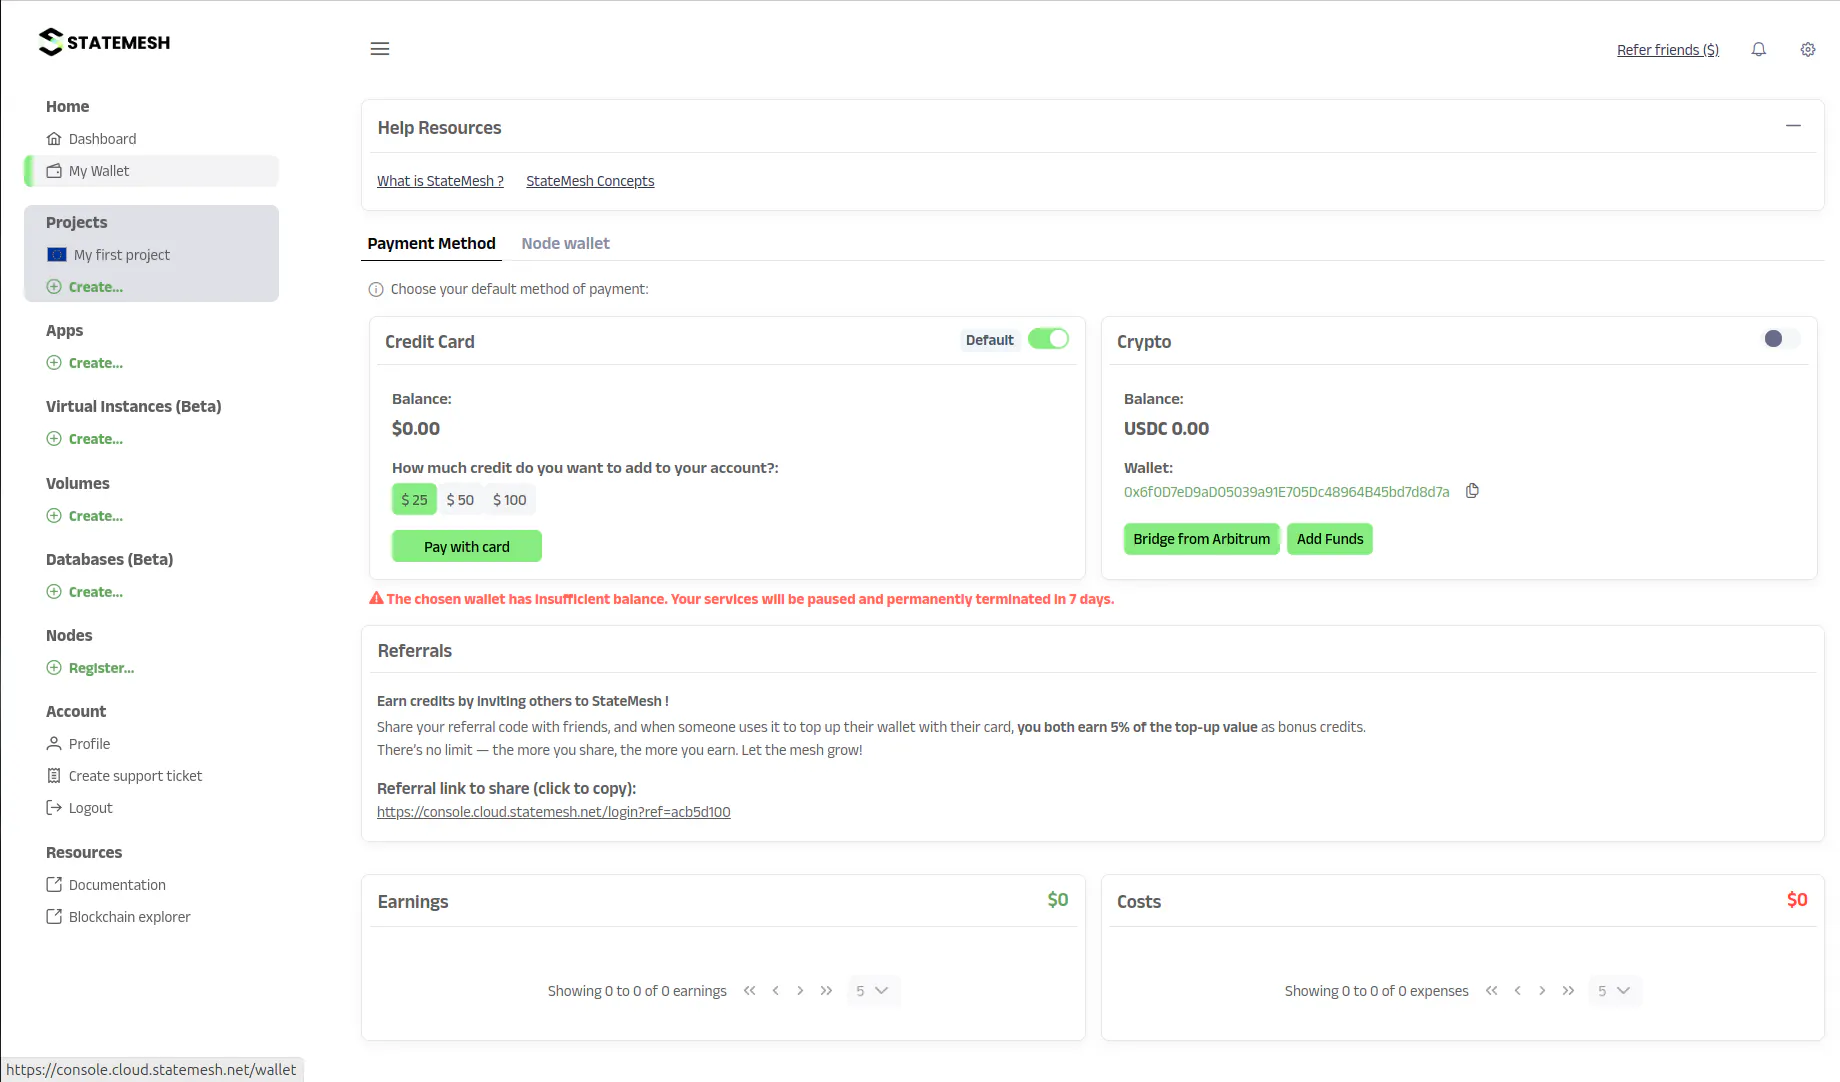Click Add Funds button
The height and width of the screenshot is (1082, 1840).
(x=1330, y=539)
